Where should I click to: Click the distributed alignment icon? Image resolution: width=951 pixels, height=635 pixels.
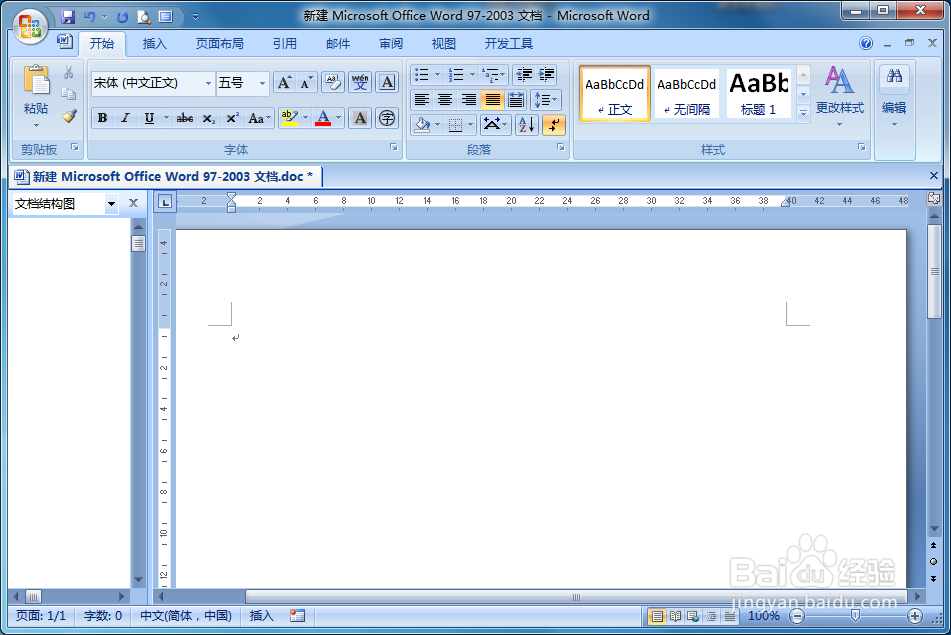point(516,99)
